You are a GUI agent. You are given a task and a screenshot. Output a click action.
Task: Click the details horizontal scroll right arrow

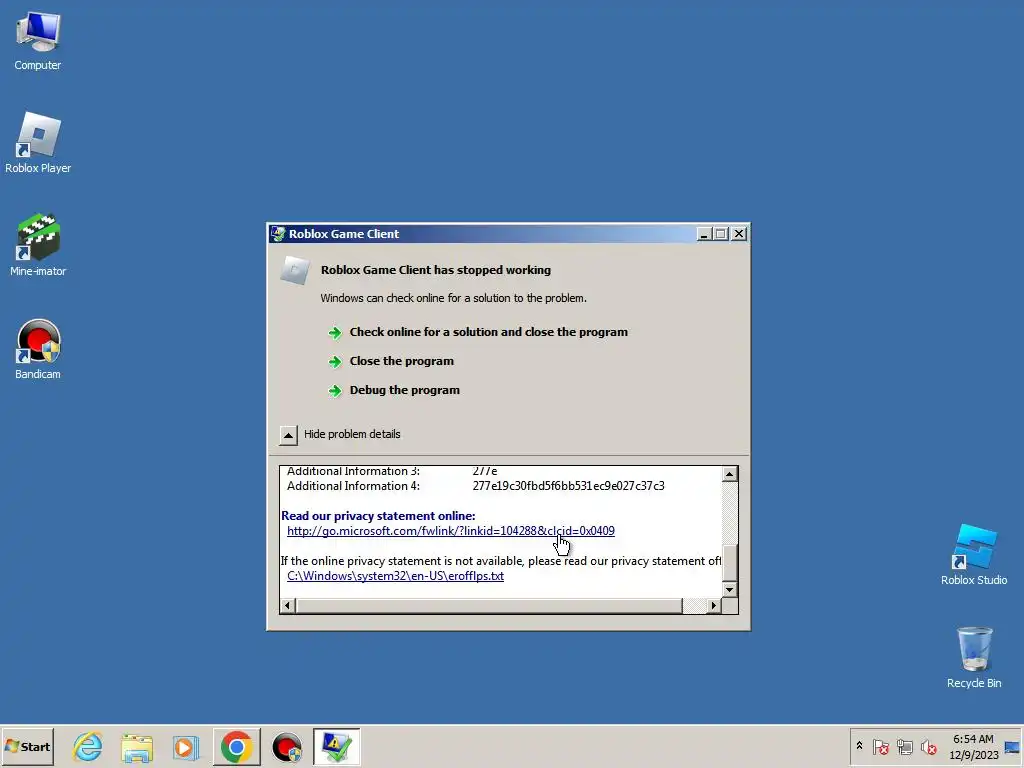[713, 606]
